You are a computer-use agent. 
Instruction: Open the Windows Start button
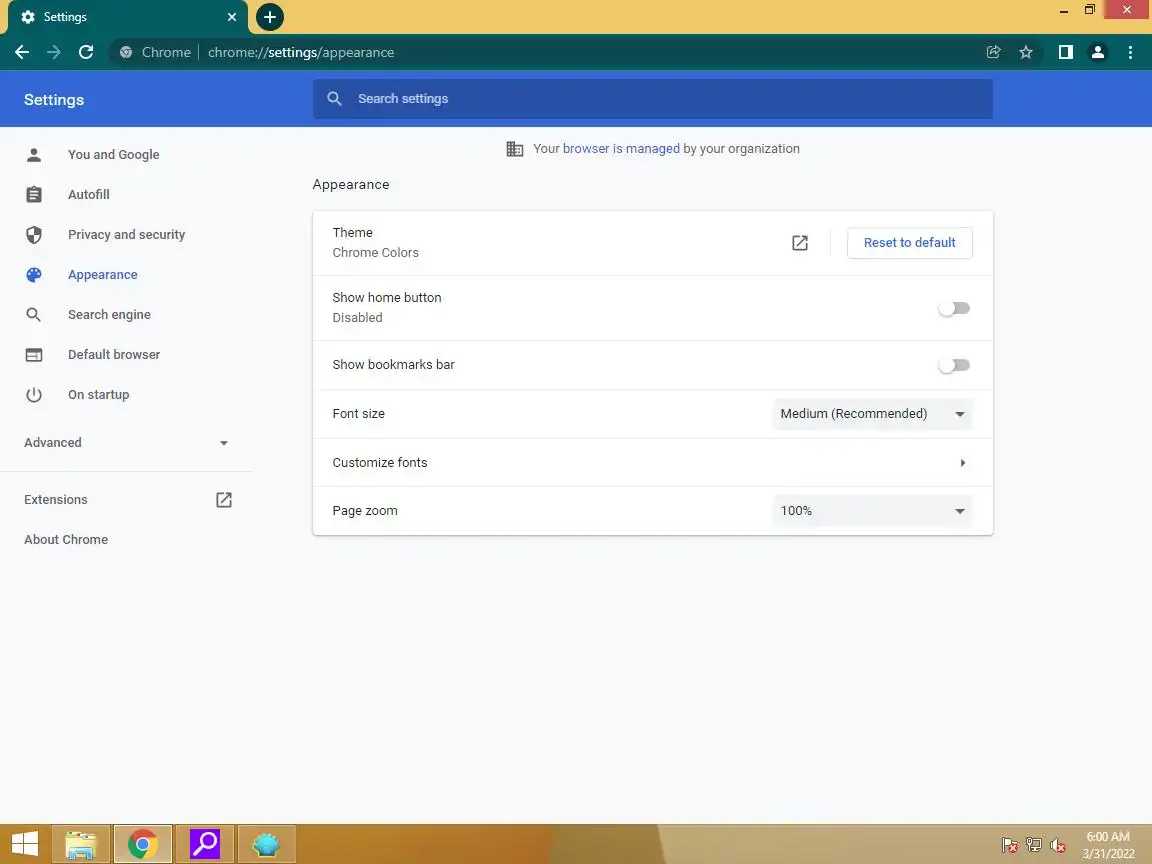[24, 844]
